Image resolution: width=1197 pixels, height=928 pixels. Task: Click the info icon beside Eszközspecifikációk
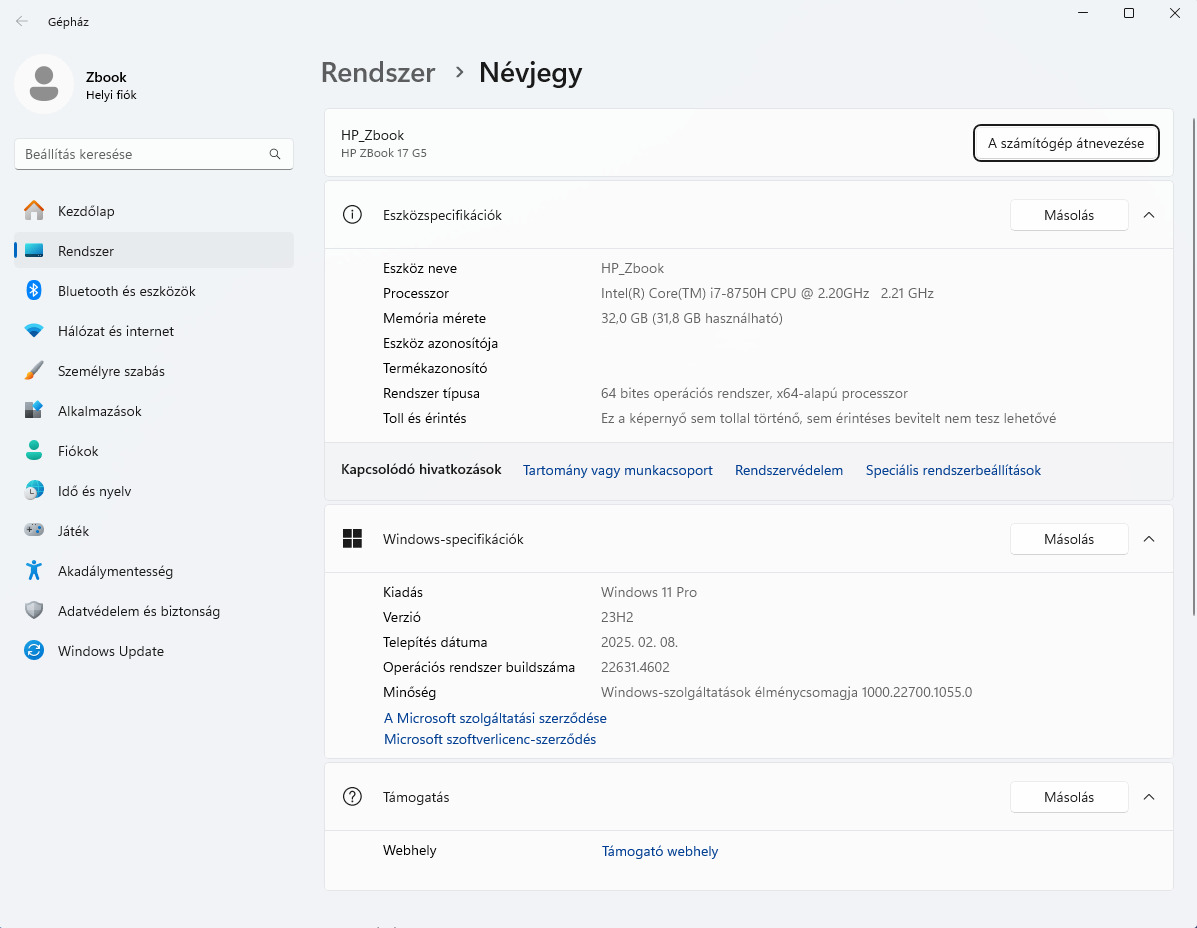352,214
